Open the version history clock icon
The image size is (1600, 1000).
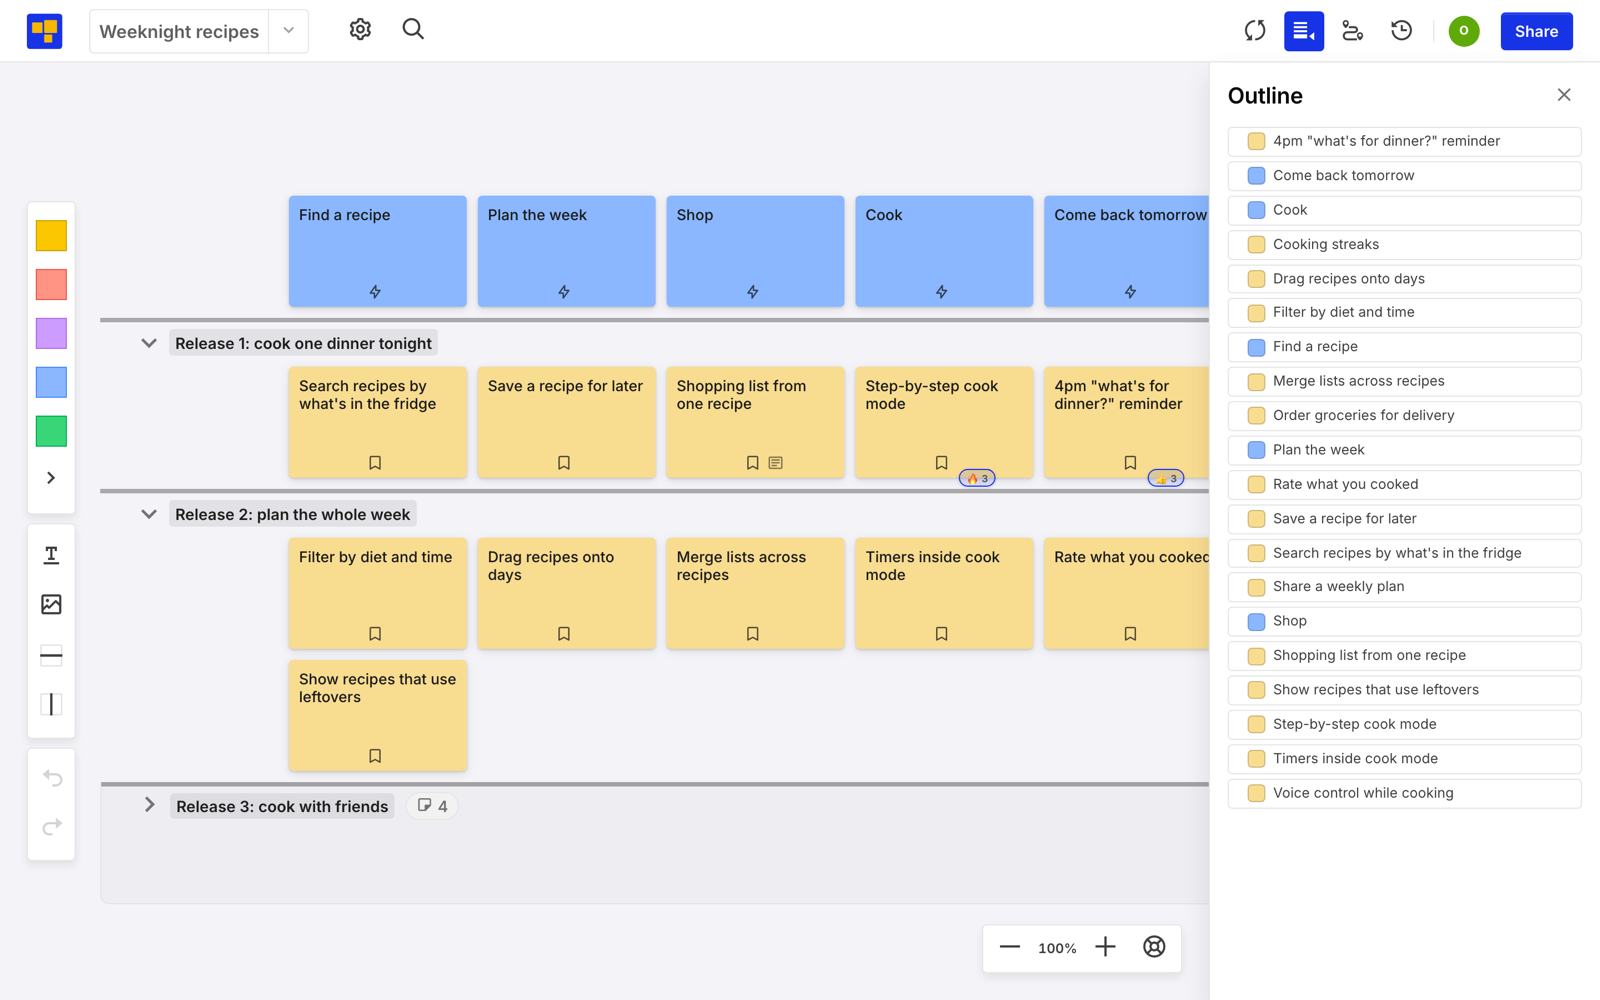[x=1402, y=31]
